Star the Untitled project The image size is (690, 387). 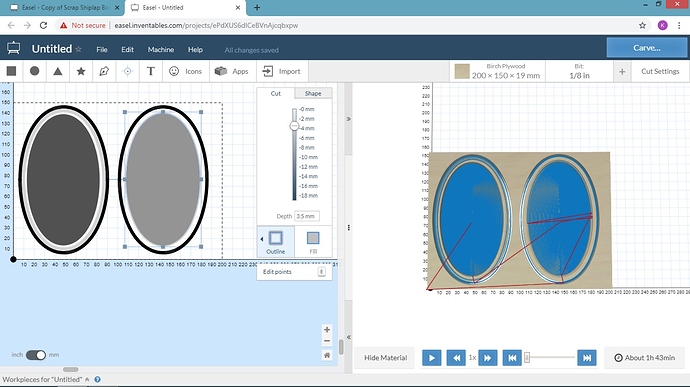(78, 49)
